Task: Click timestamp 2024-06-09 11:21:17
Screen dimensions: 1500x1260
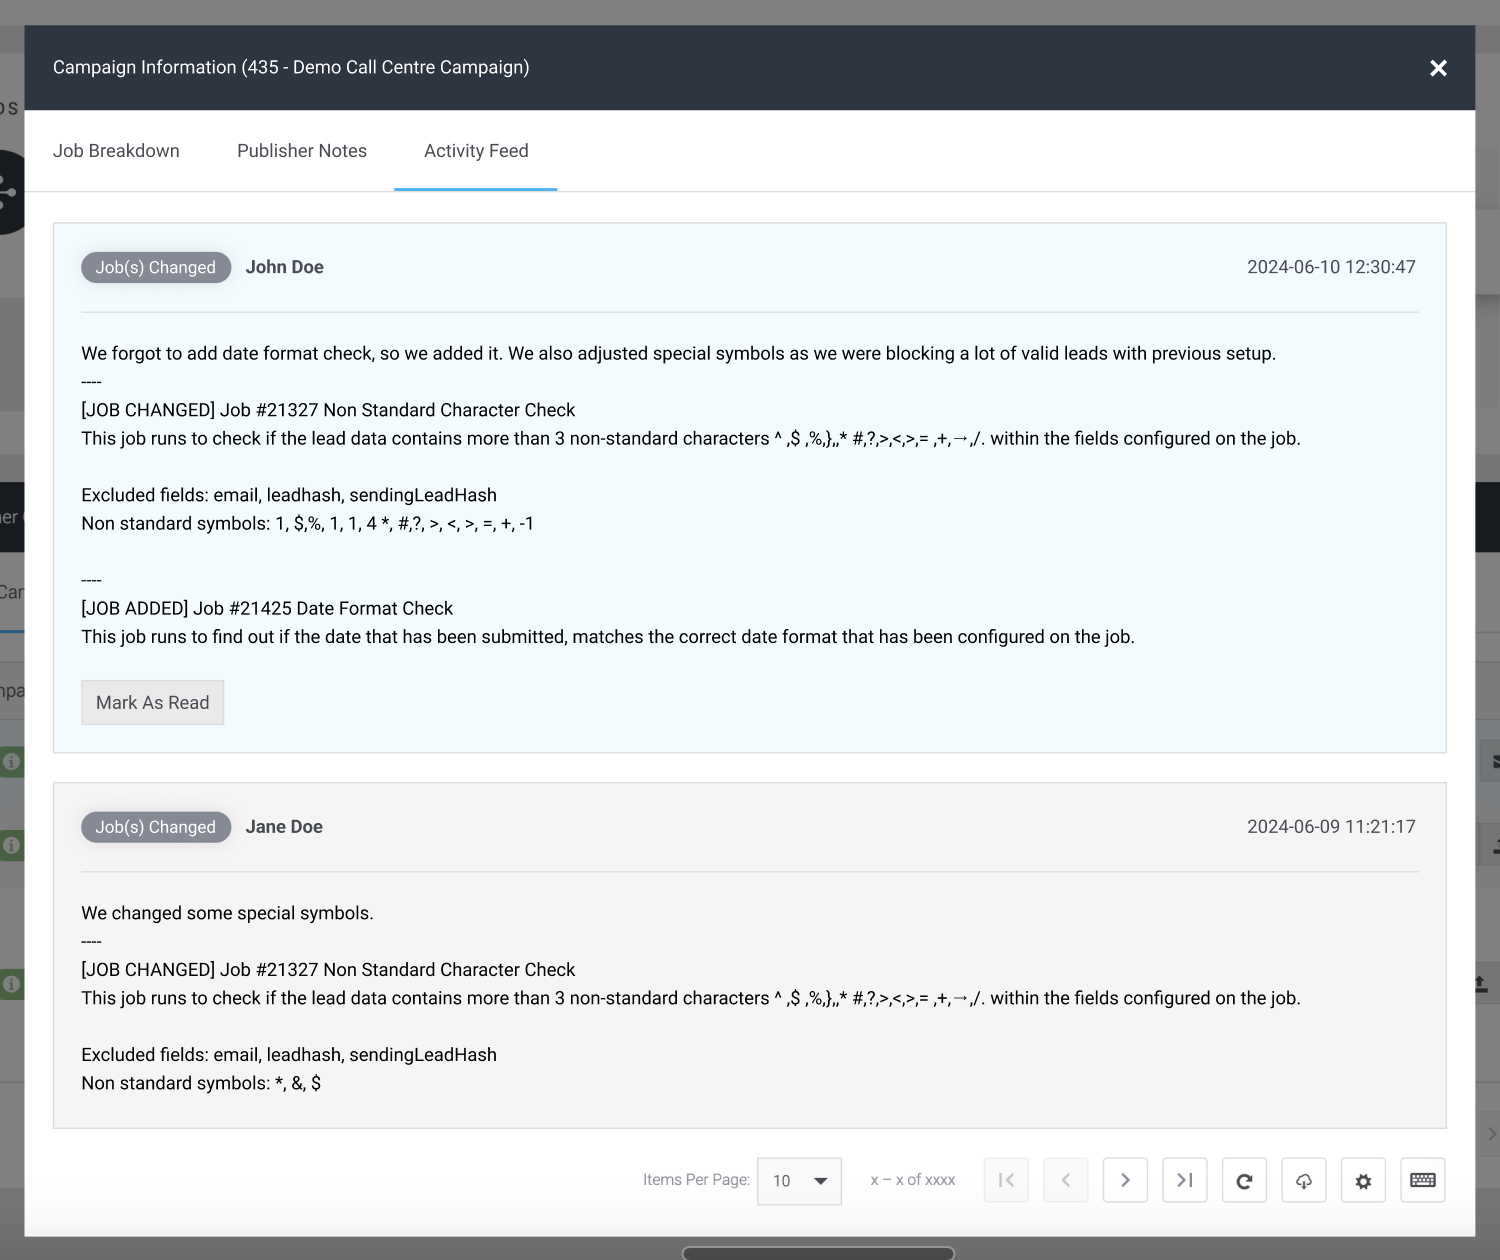Action: tap(1331, 827)
